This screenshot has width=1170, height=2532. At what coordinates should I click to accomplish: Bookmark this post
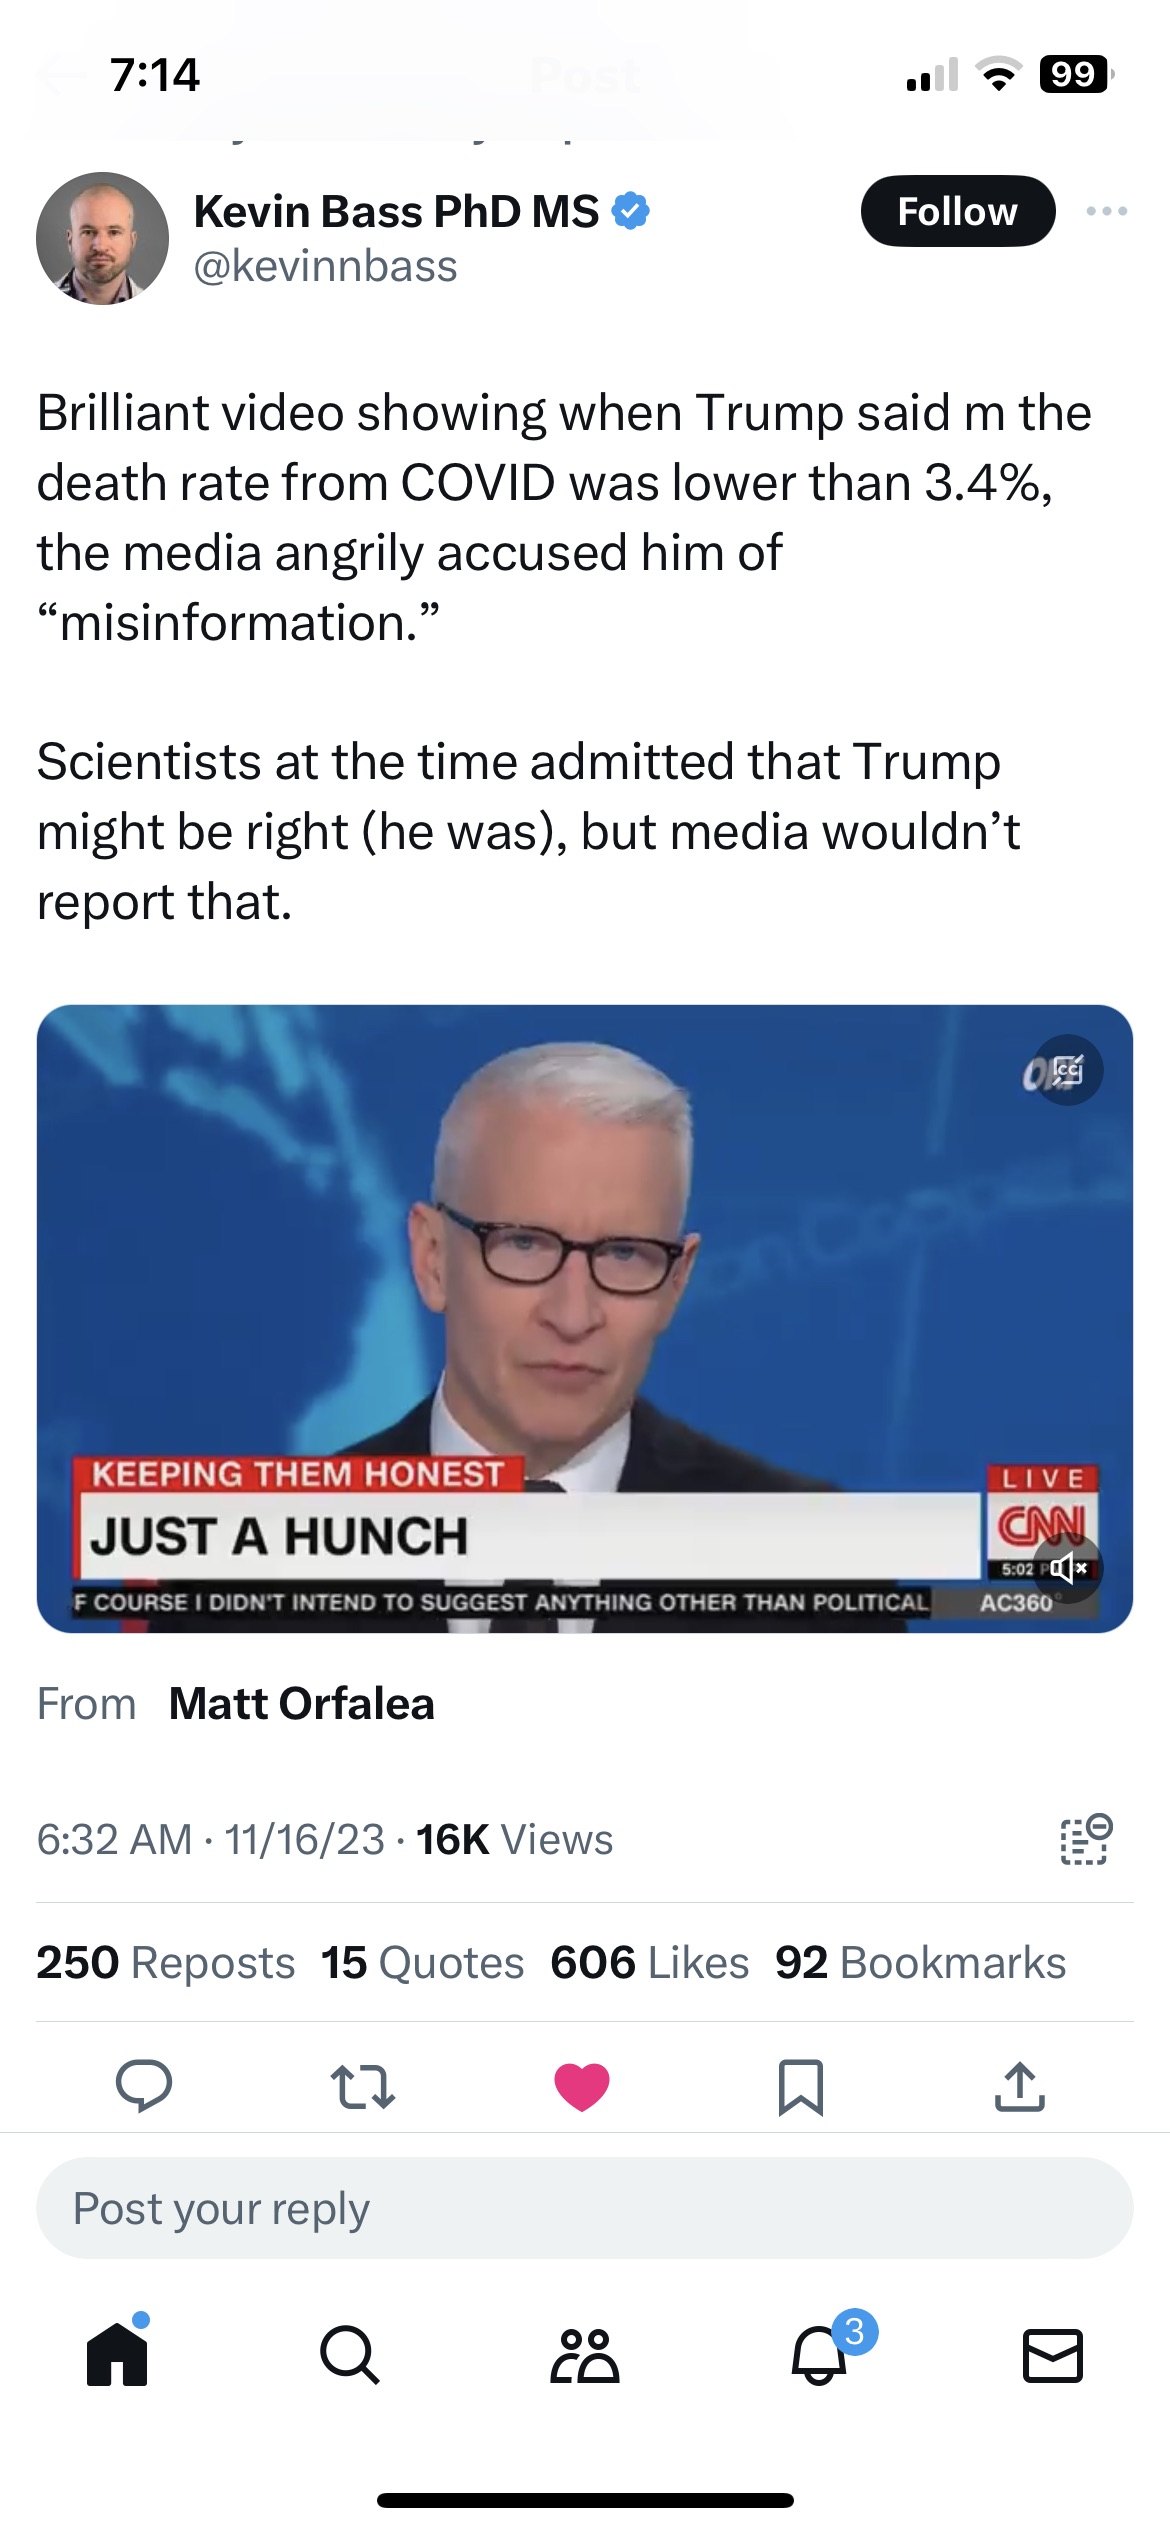pyautogui.click(x=800, y=2086)
